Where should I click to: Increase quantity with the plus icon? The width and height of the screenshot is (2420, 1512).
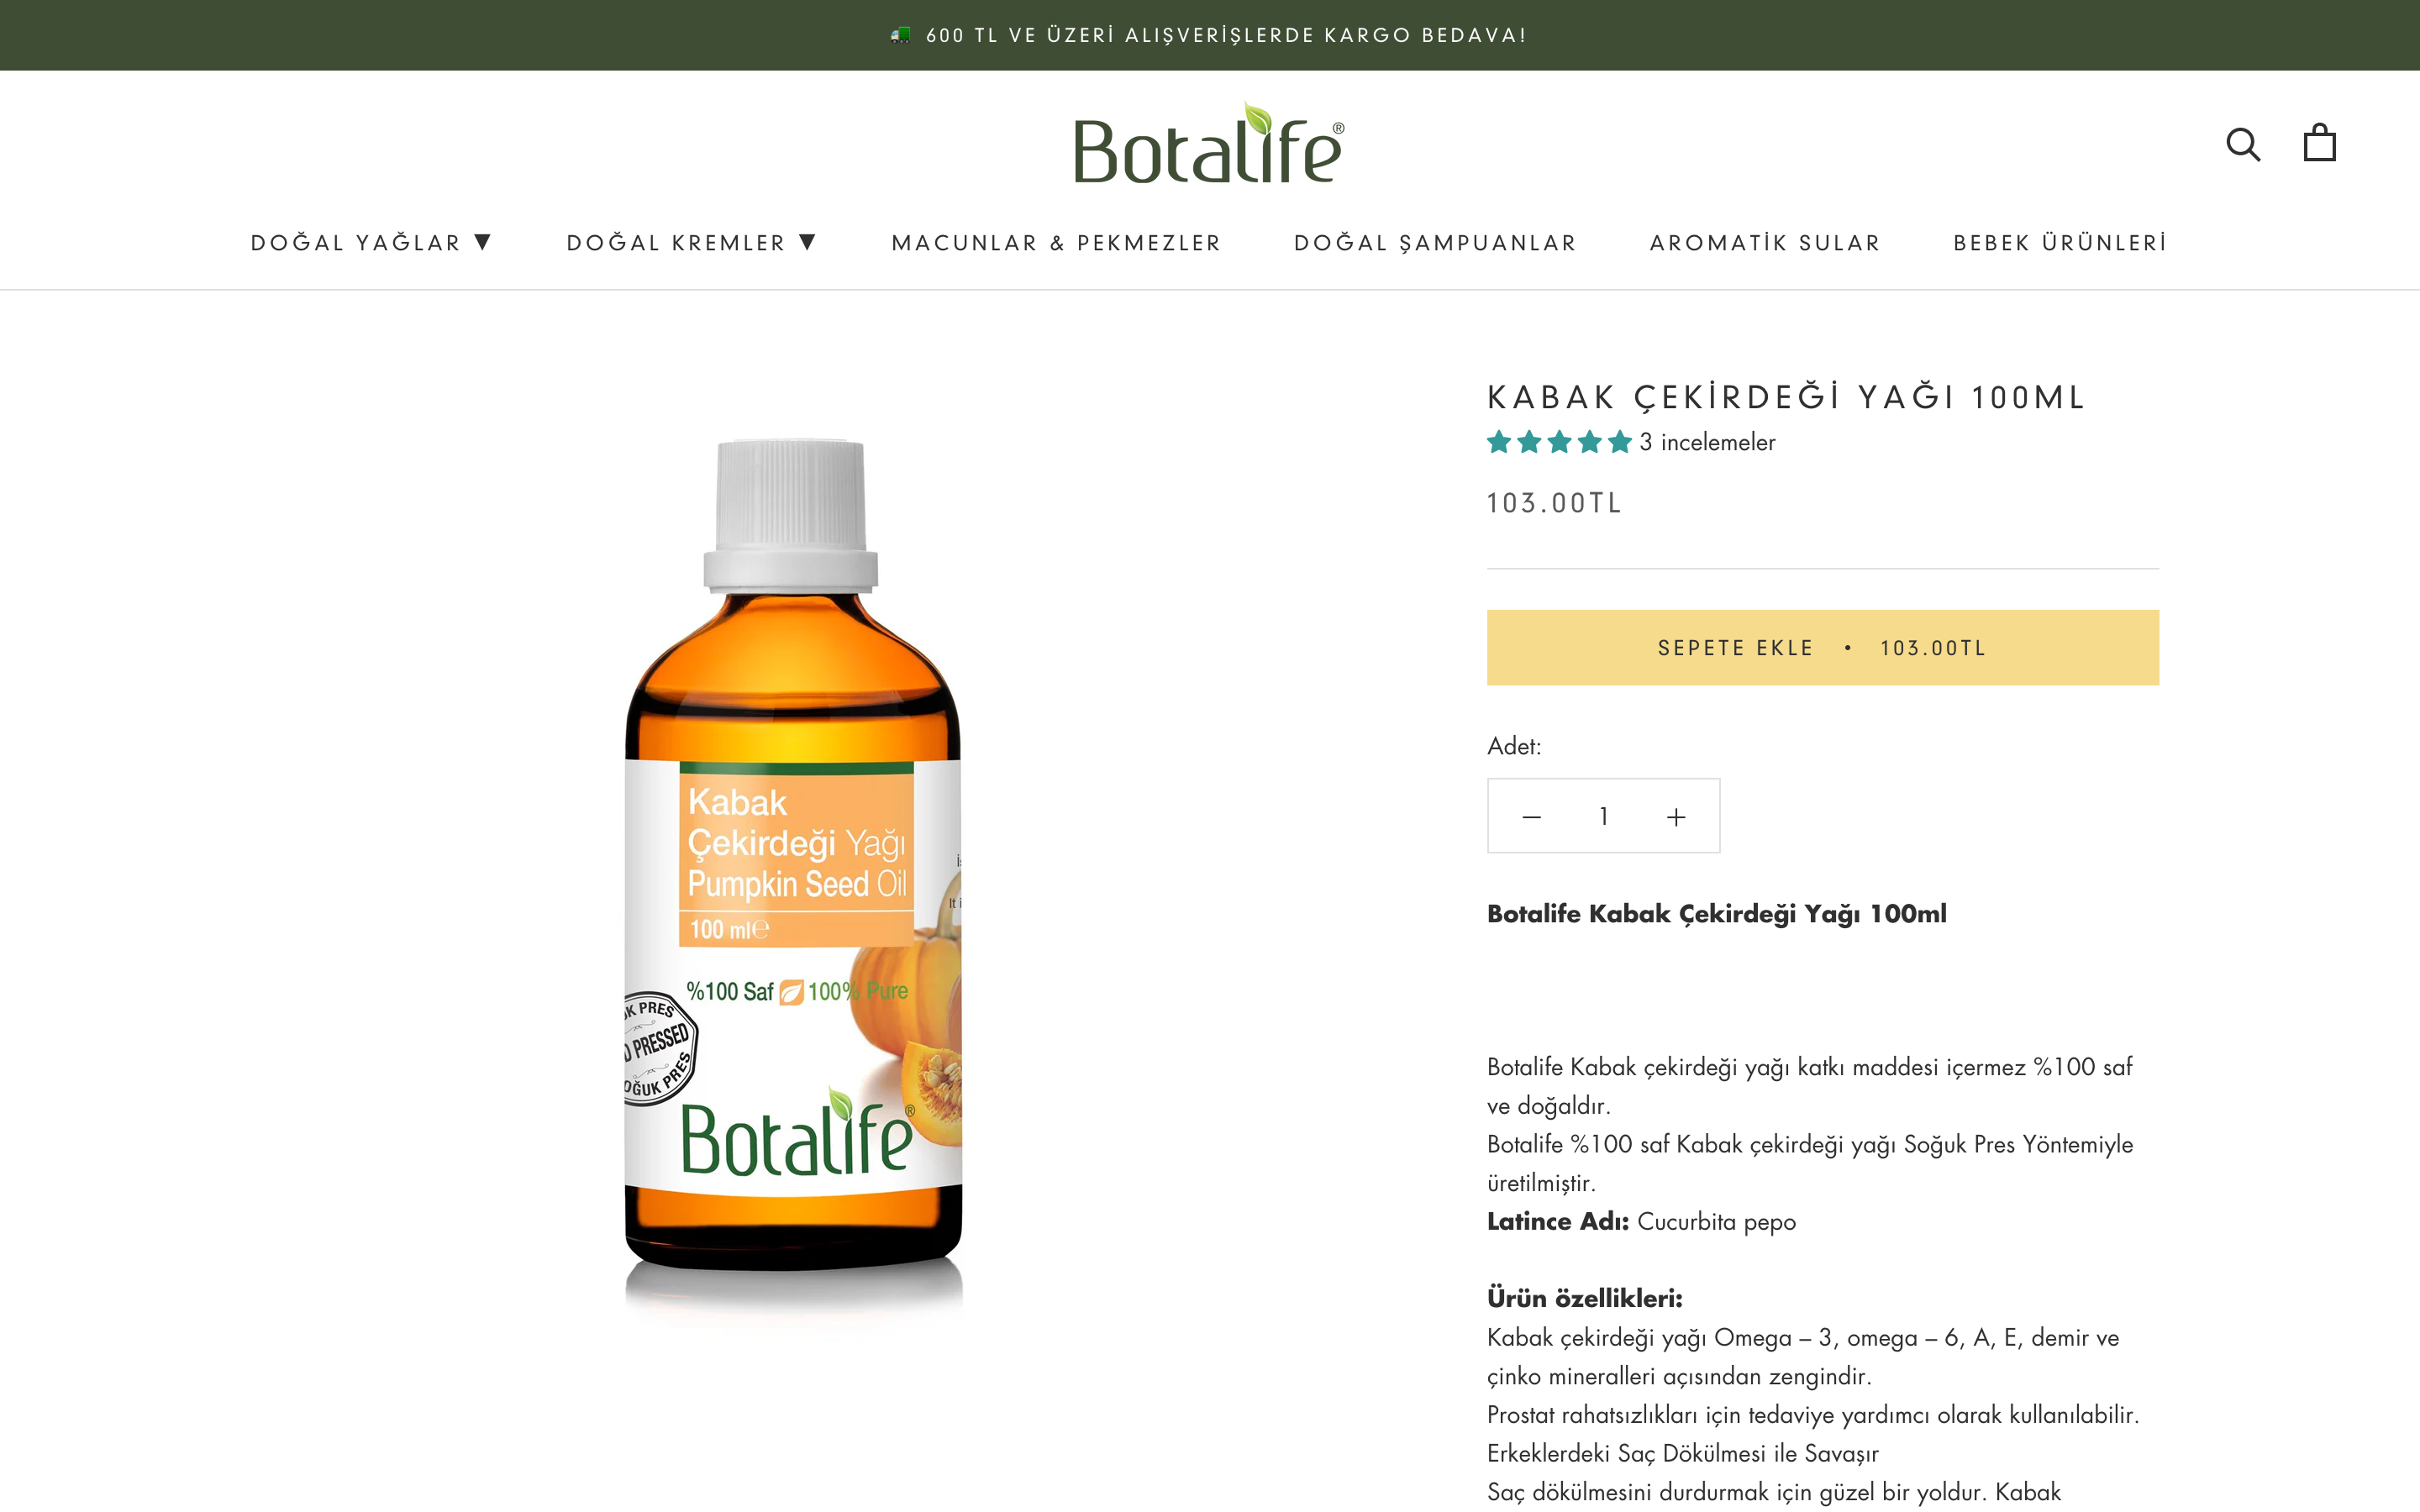(1676, 817)
